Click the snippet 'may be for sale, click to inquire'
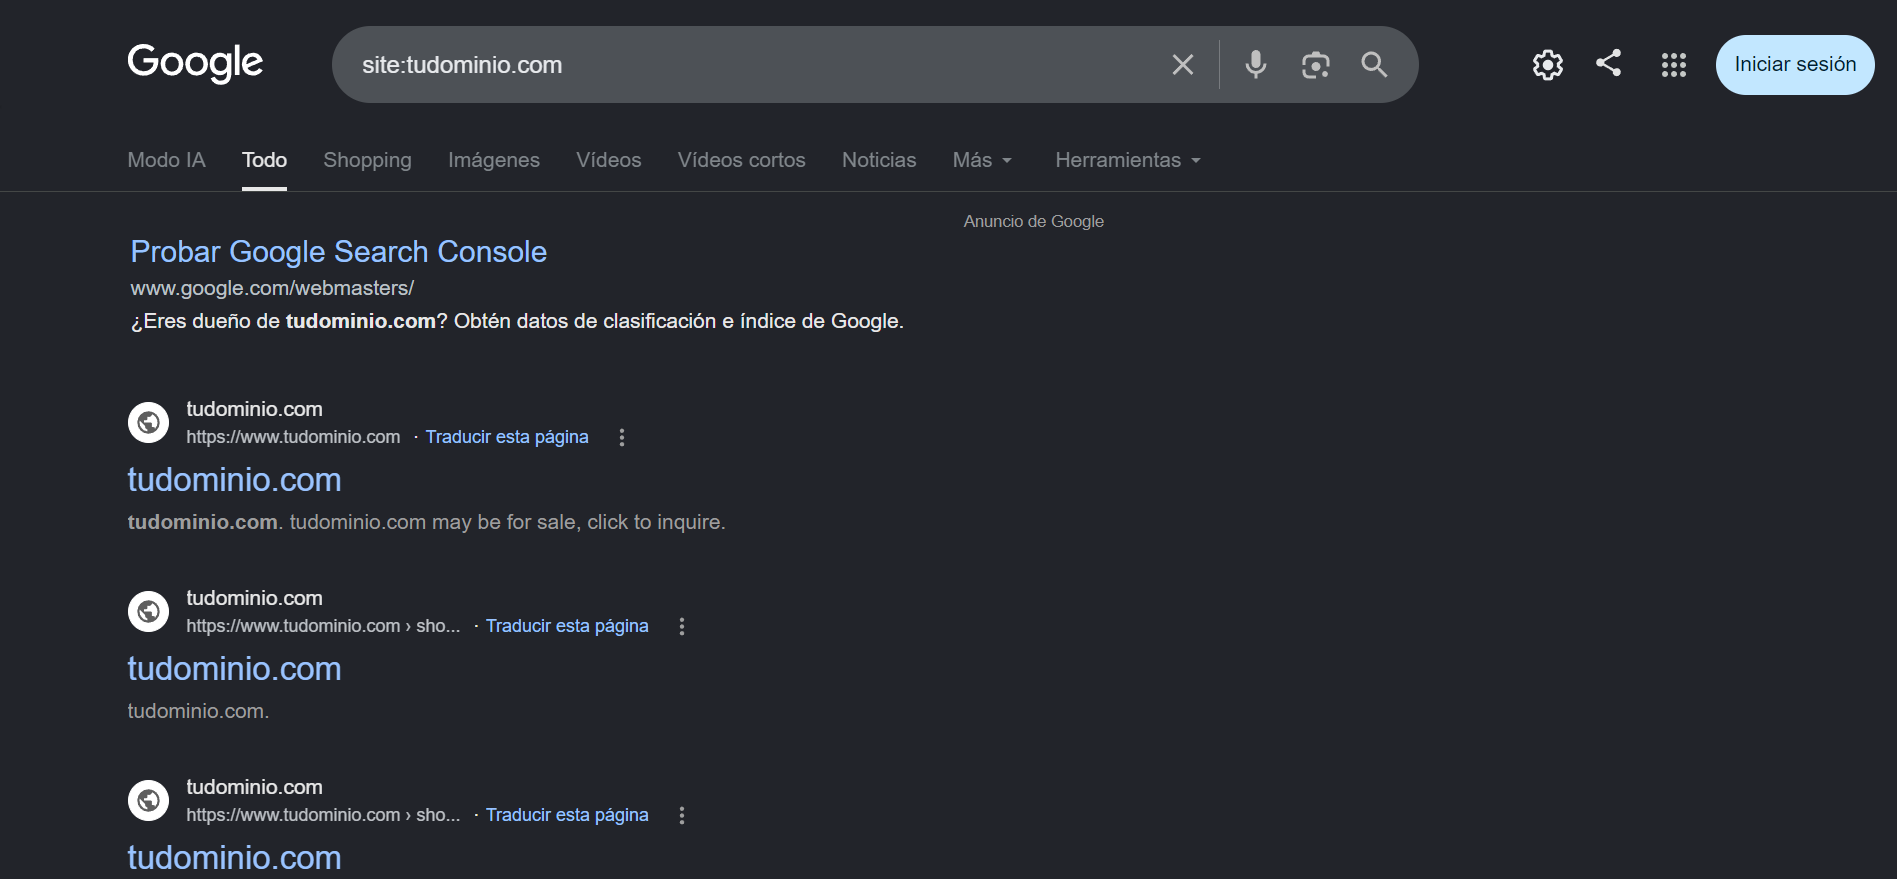This screenshot has width=1897, height=879. (x=578, y=522)
